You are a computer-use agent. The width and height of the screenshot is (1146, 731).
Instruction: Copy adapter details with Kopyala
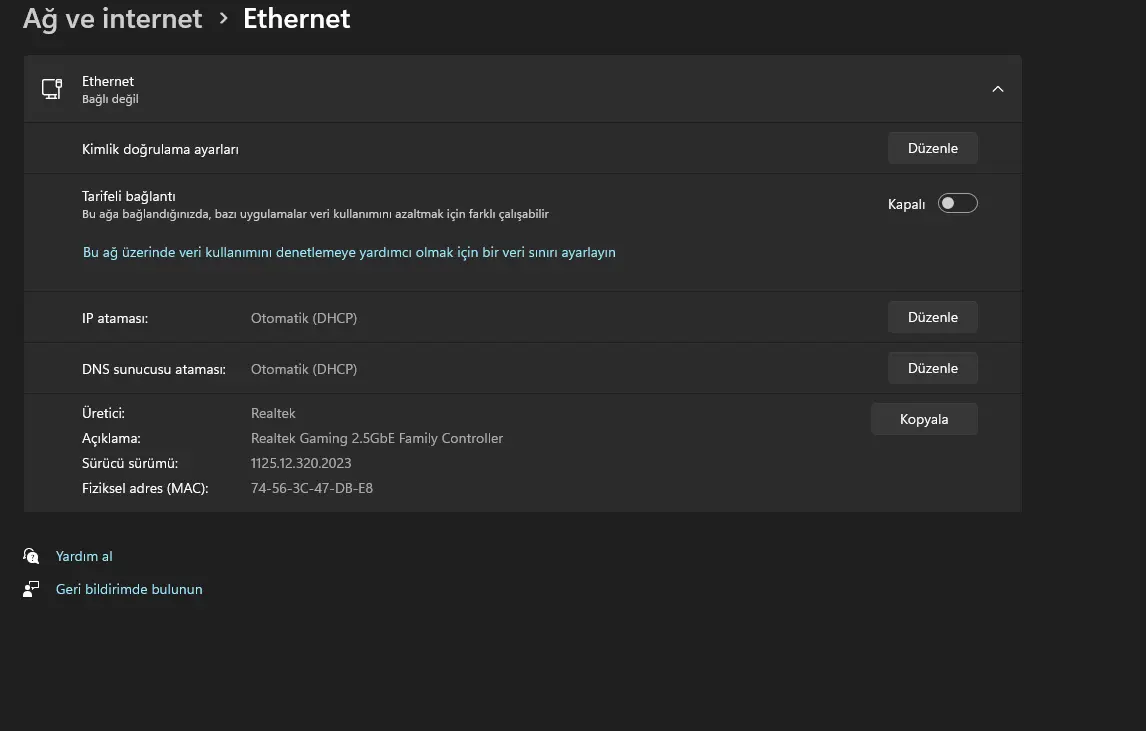(x=924, y=420)
